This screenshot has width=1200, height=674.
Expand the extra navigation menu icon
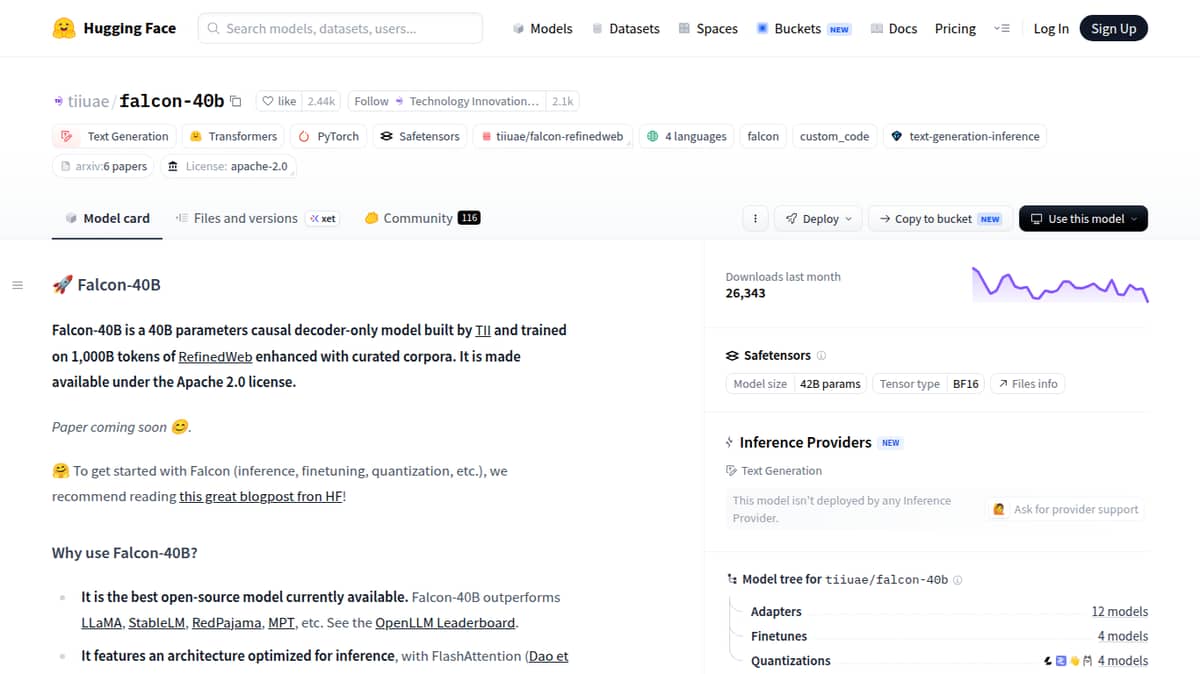[x=1001, y=29]
